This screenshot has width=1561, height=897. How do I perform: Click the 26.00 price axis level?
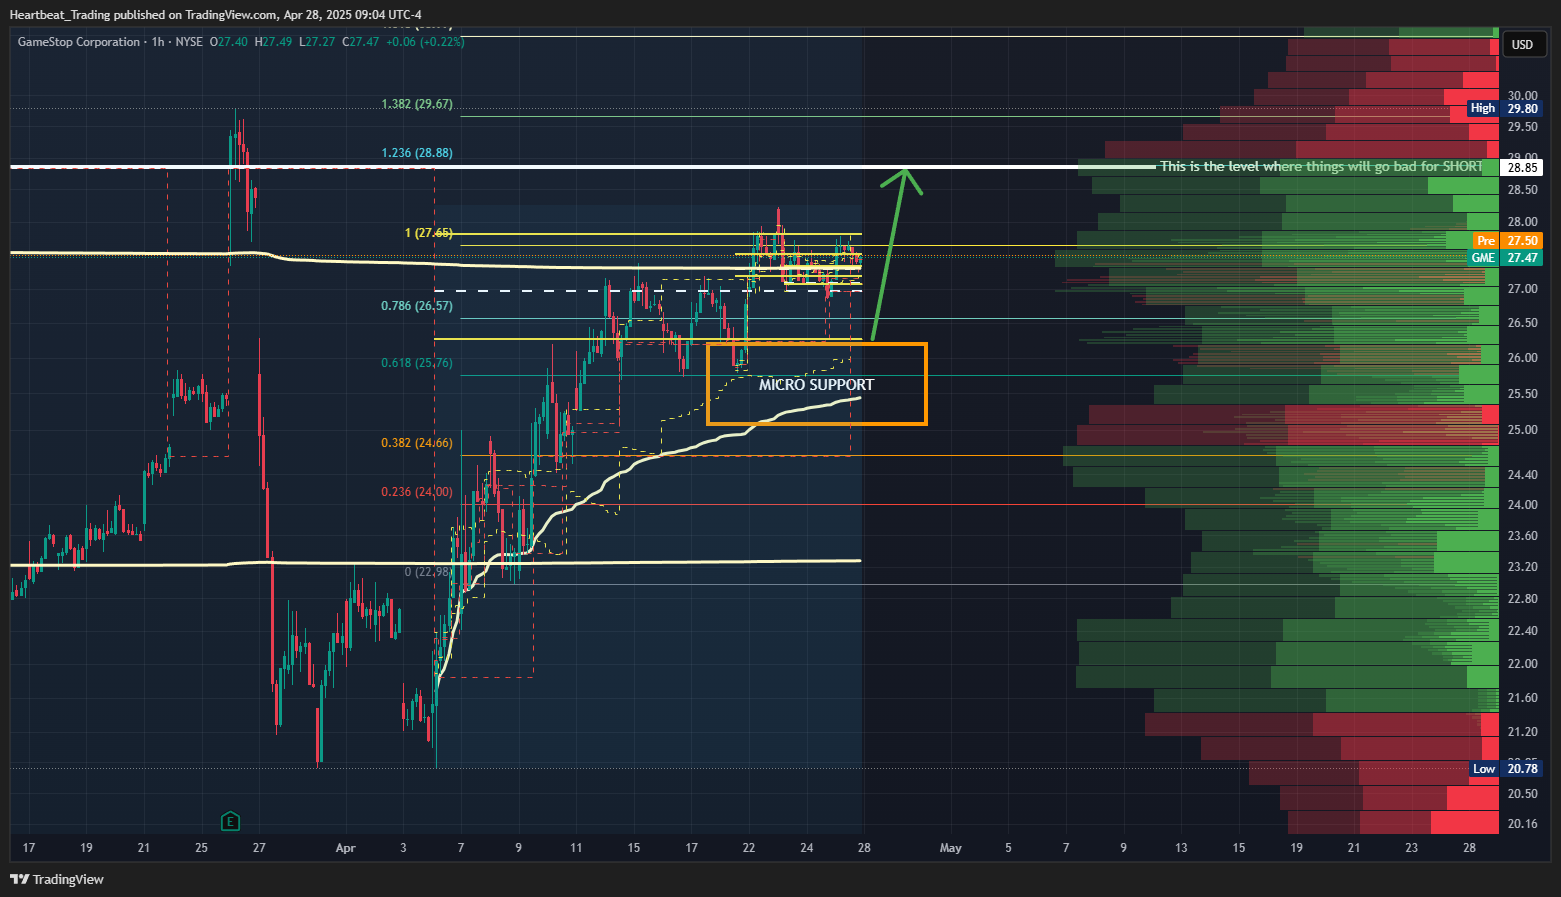[x=1522, y=358]
